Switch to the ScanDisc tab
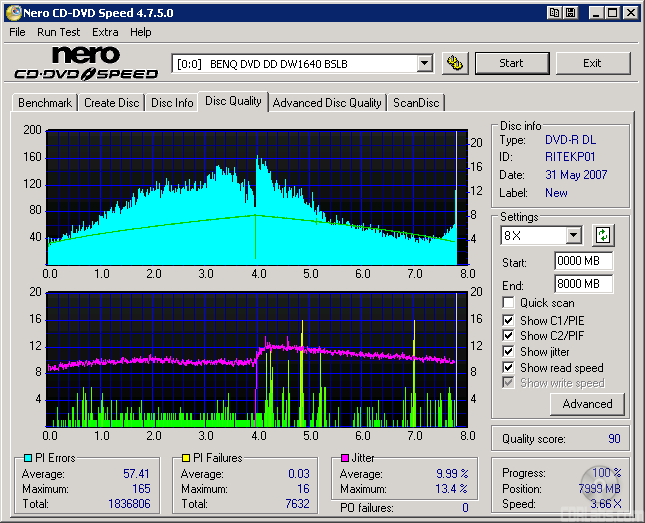Viewport: 645px width, 523px height. [x=416, y=103]
